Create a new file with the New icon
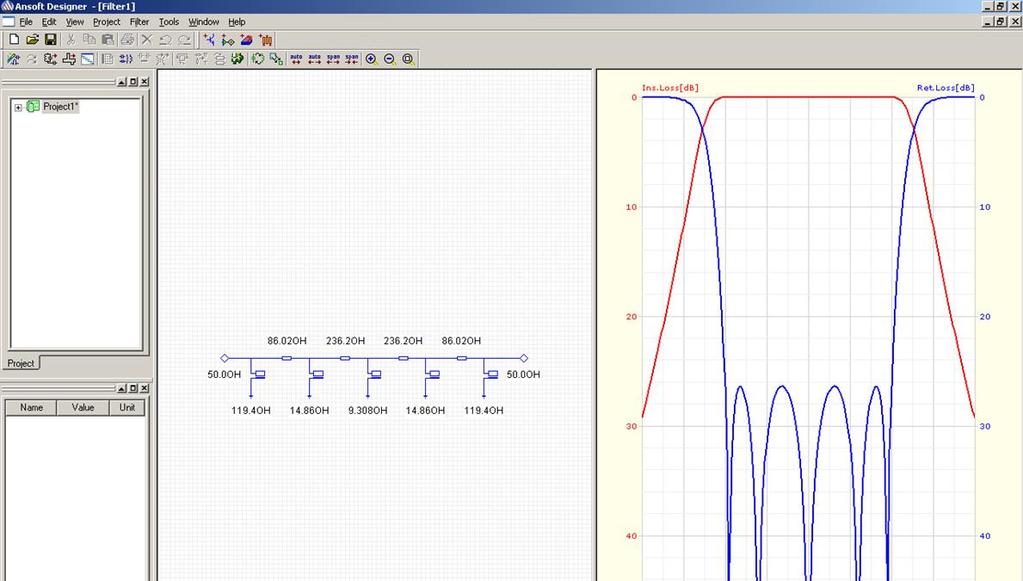The image size is (1023, 581). pos(13,40)
